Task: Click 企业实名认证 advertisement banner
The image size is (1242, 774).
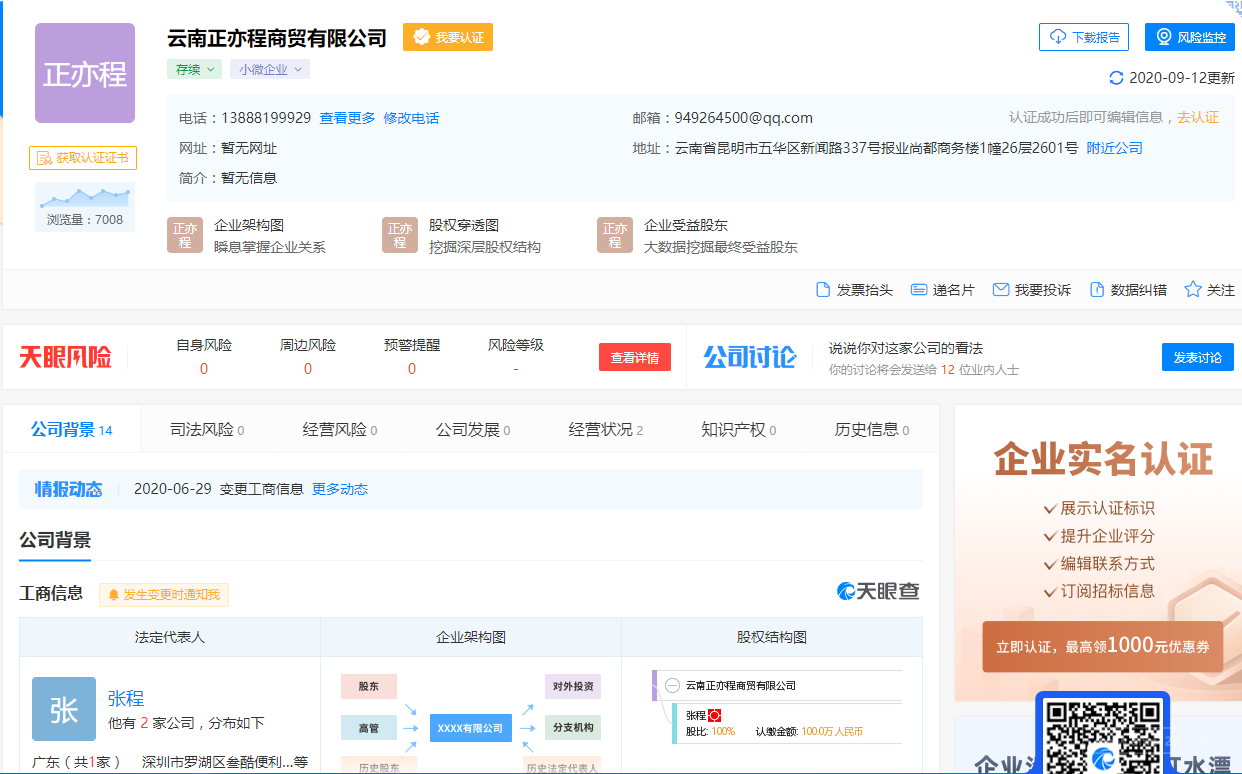Action: pos(1098,553)
